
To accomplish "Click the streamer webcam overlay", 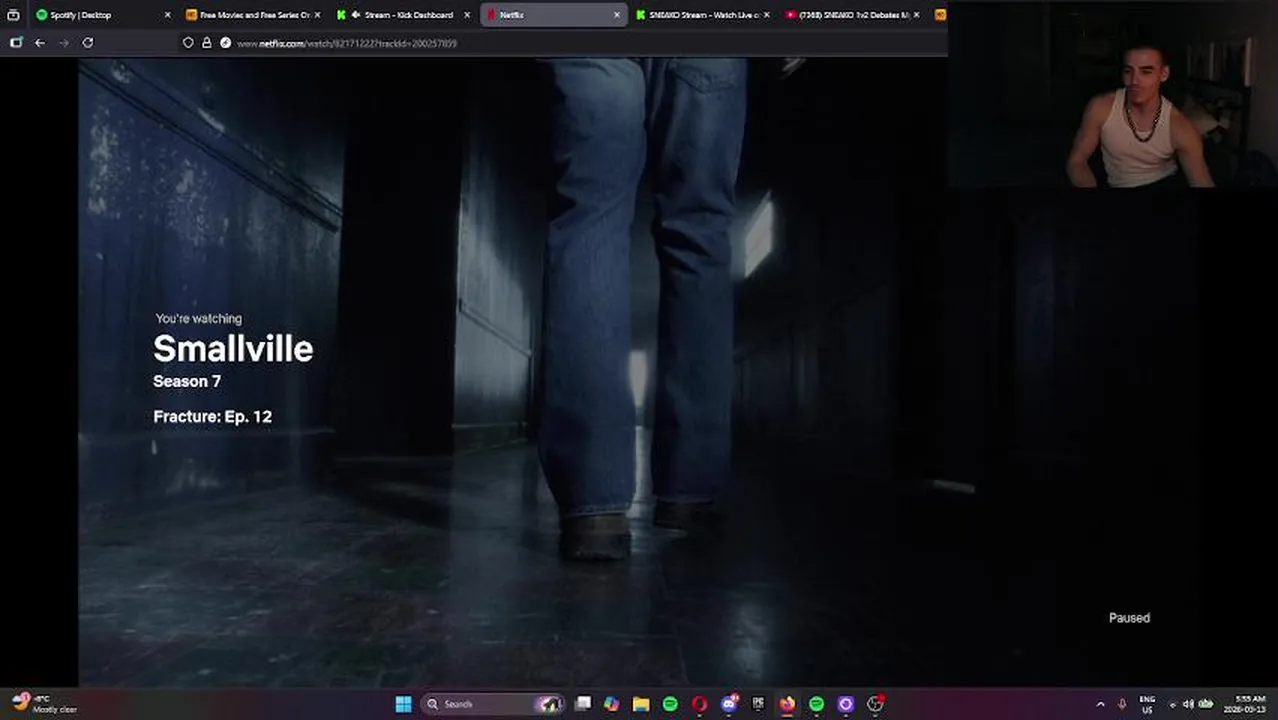I will [1113, 94].
